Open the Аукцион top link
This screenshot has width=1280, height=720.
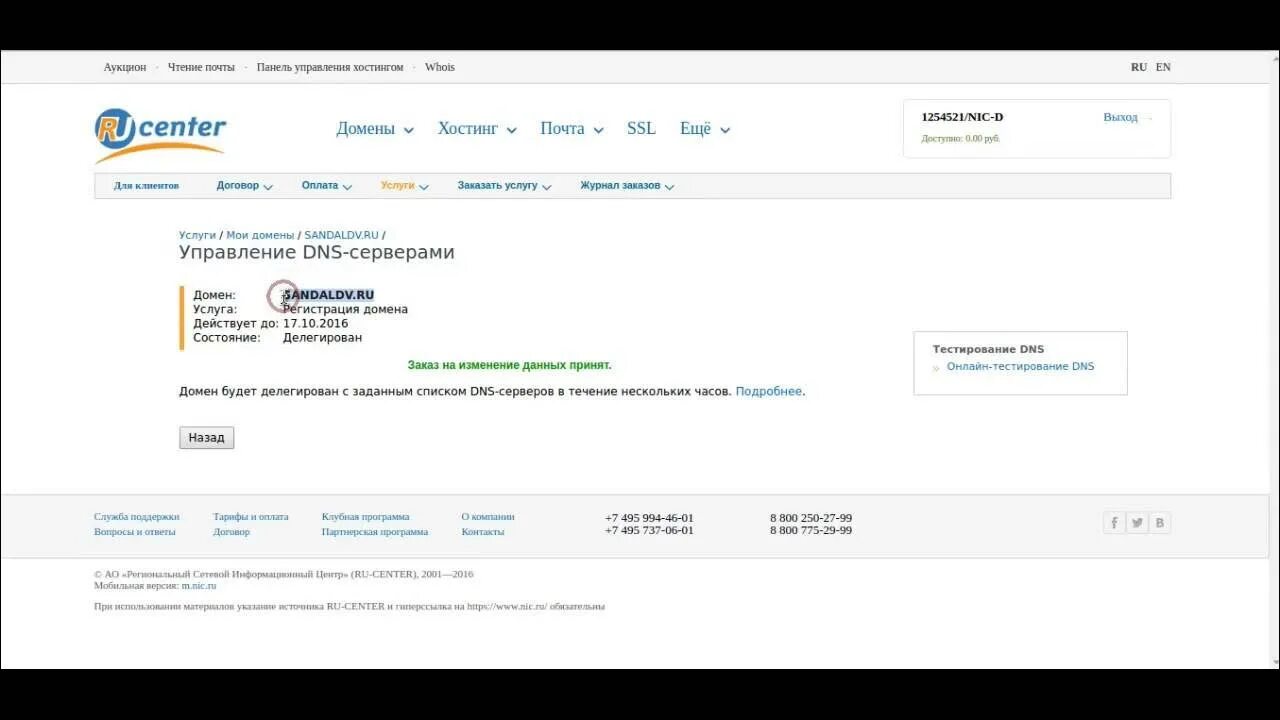click(x=125, y=67)
